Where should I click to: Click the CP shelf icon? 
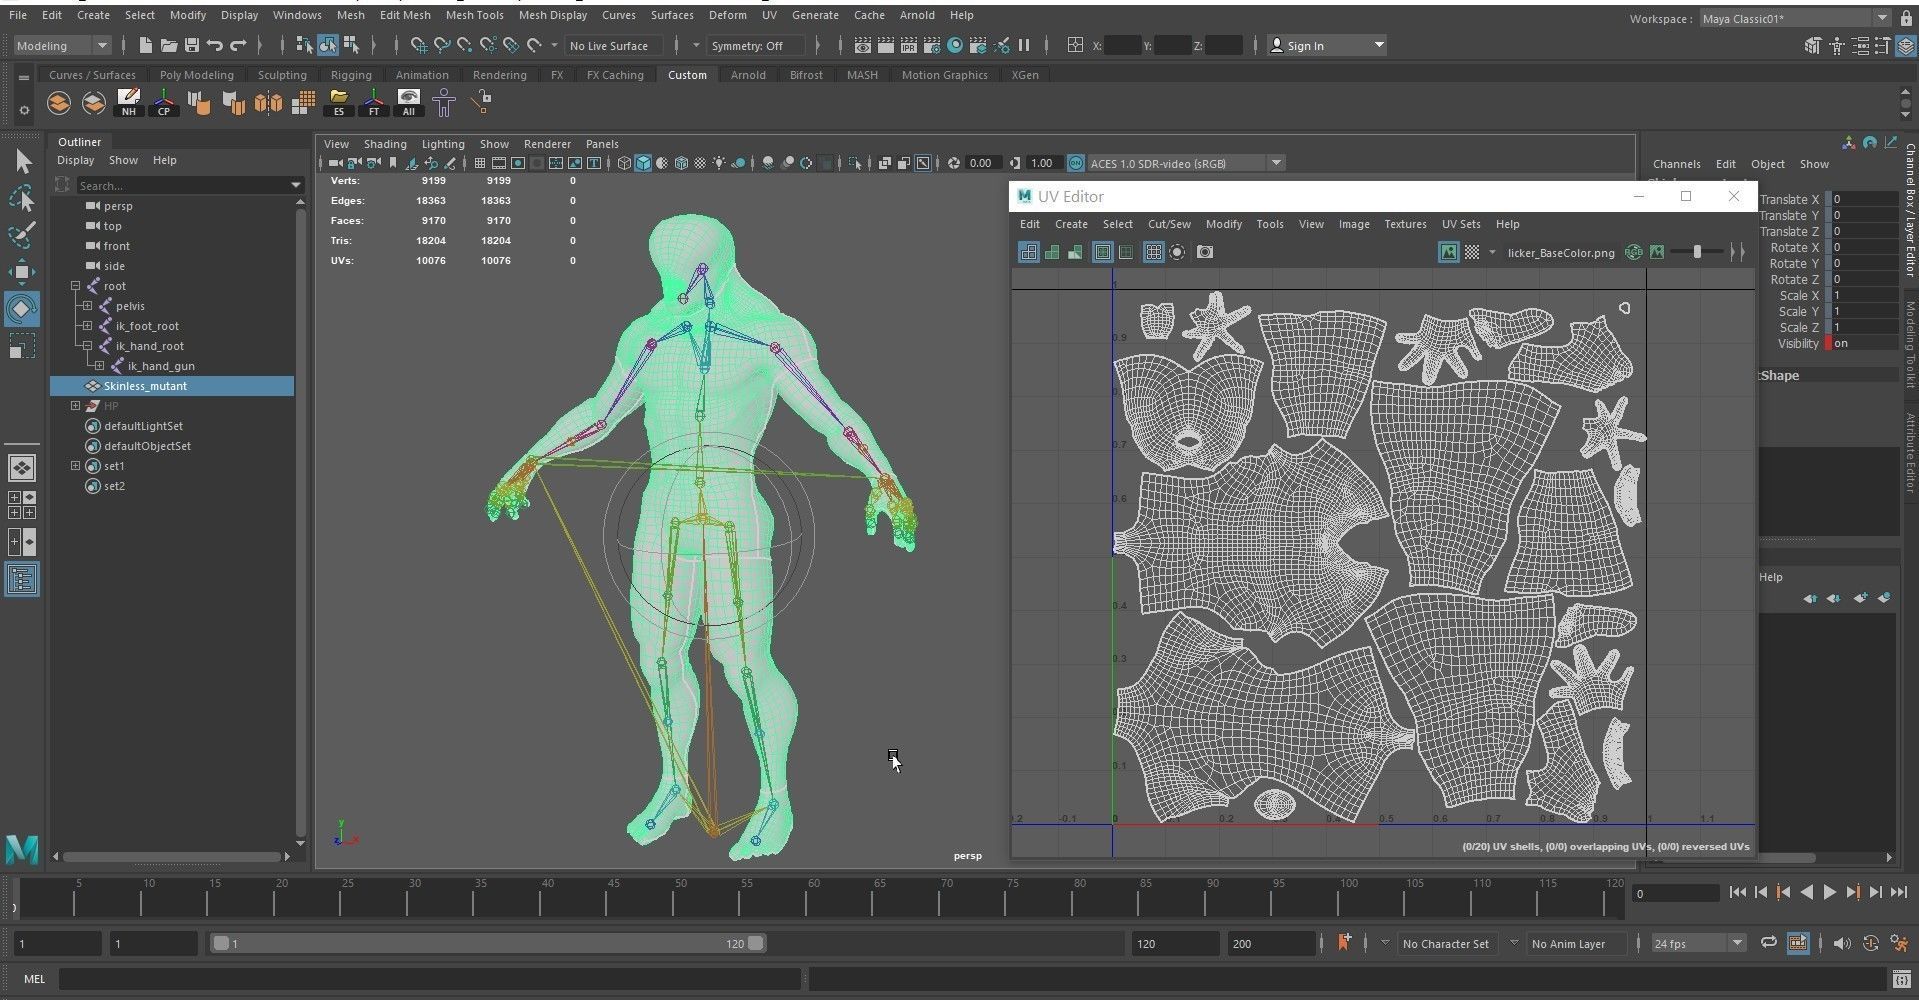click(x=164, y=102)
